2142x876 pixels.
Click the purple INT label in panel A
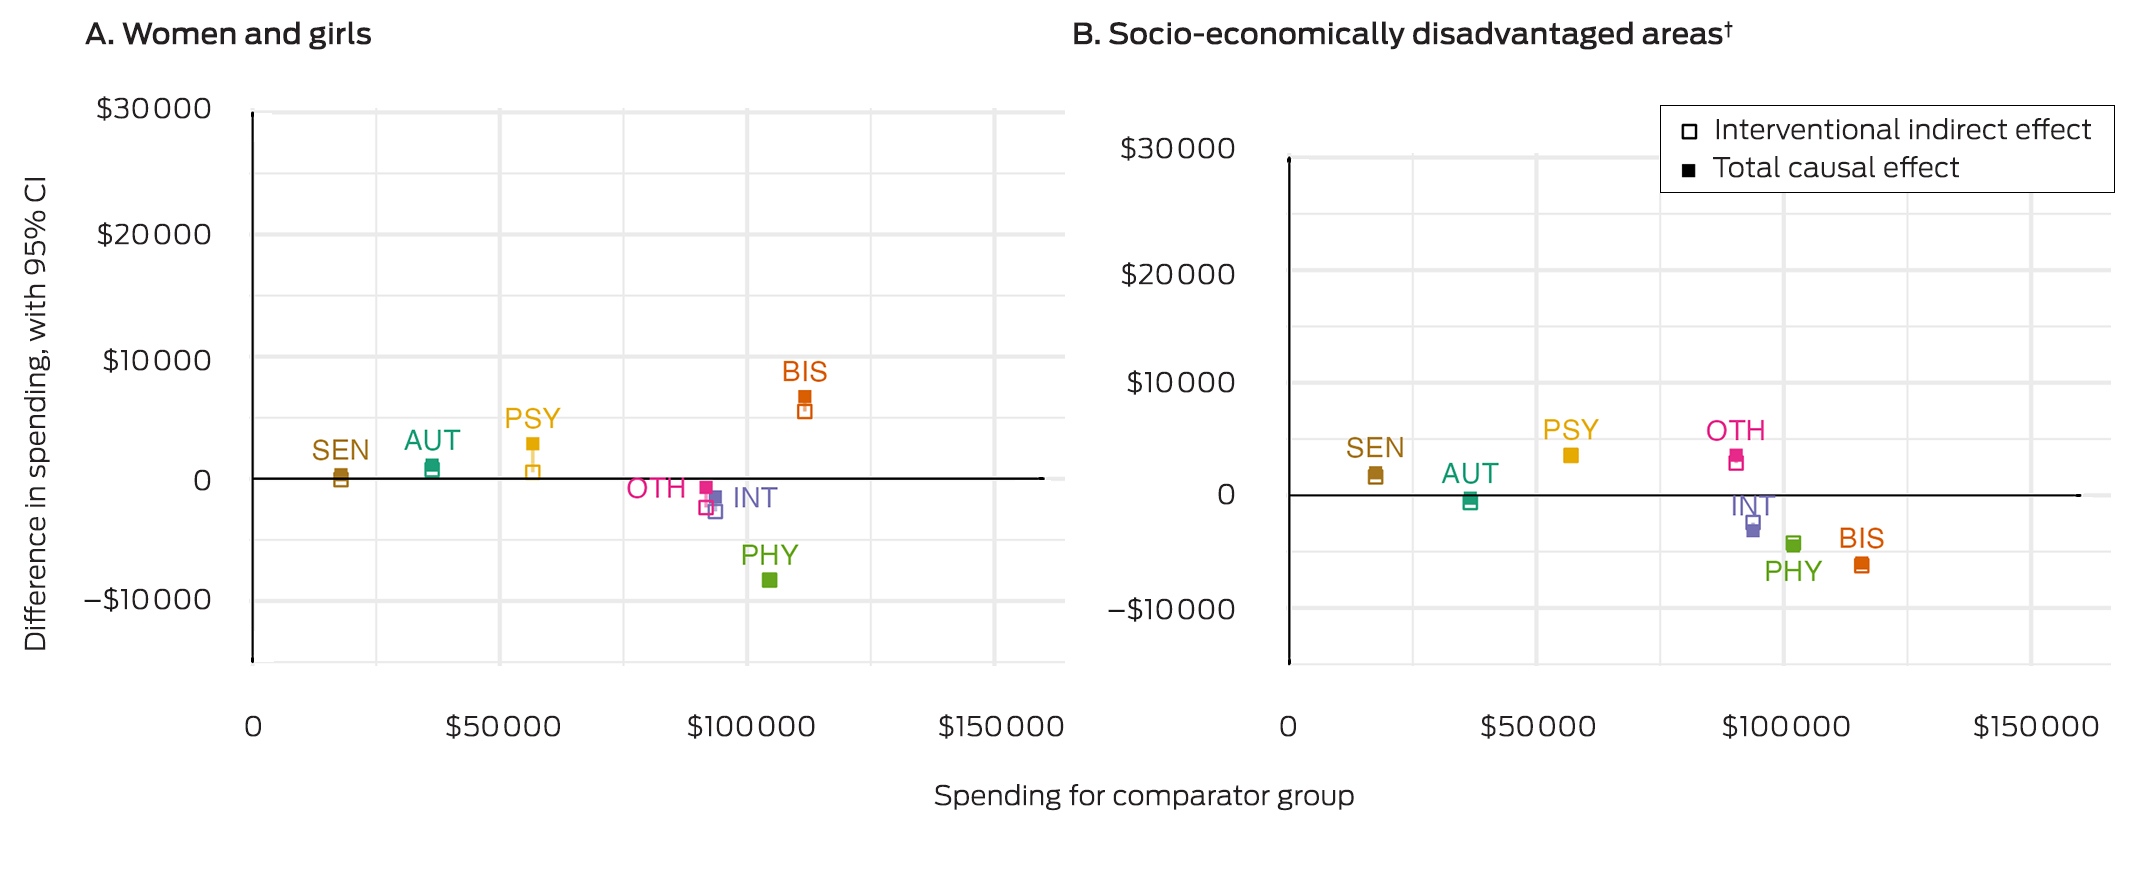755,498
